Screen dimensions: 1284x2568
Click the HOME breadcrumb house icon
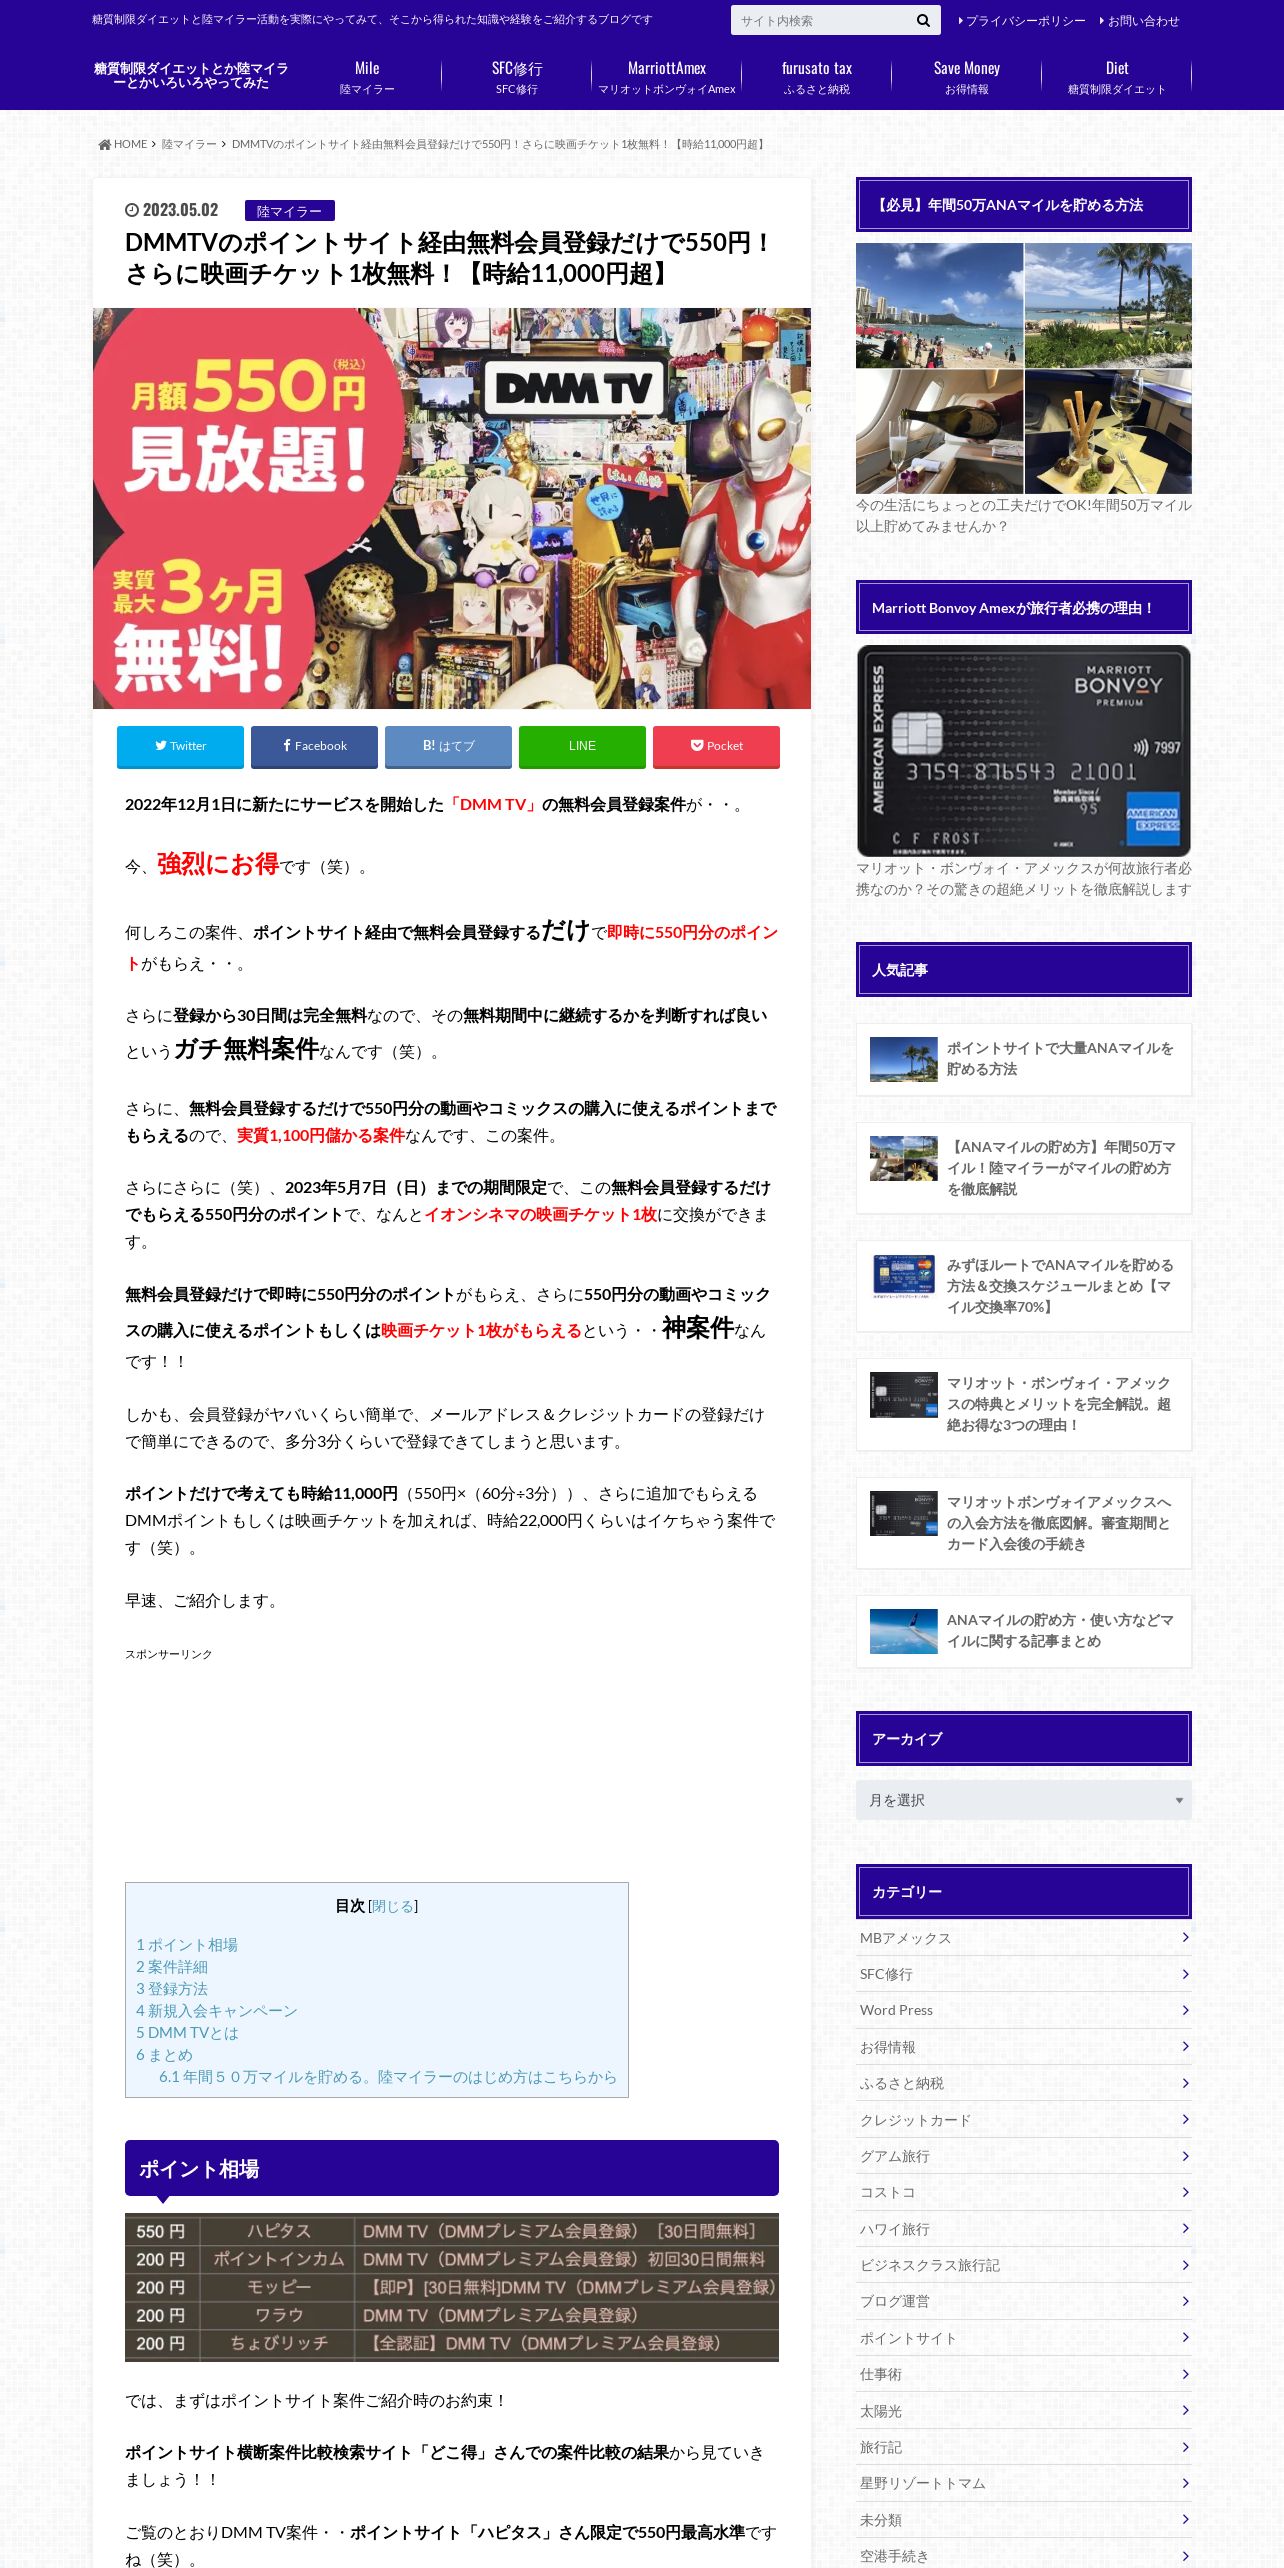pyautogui.click(x=104, y=144)
